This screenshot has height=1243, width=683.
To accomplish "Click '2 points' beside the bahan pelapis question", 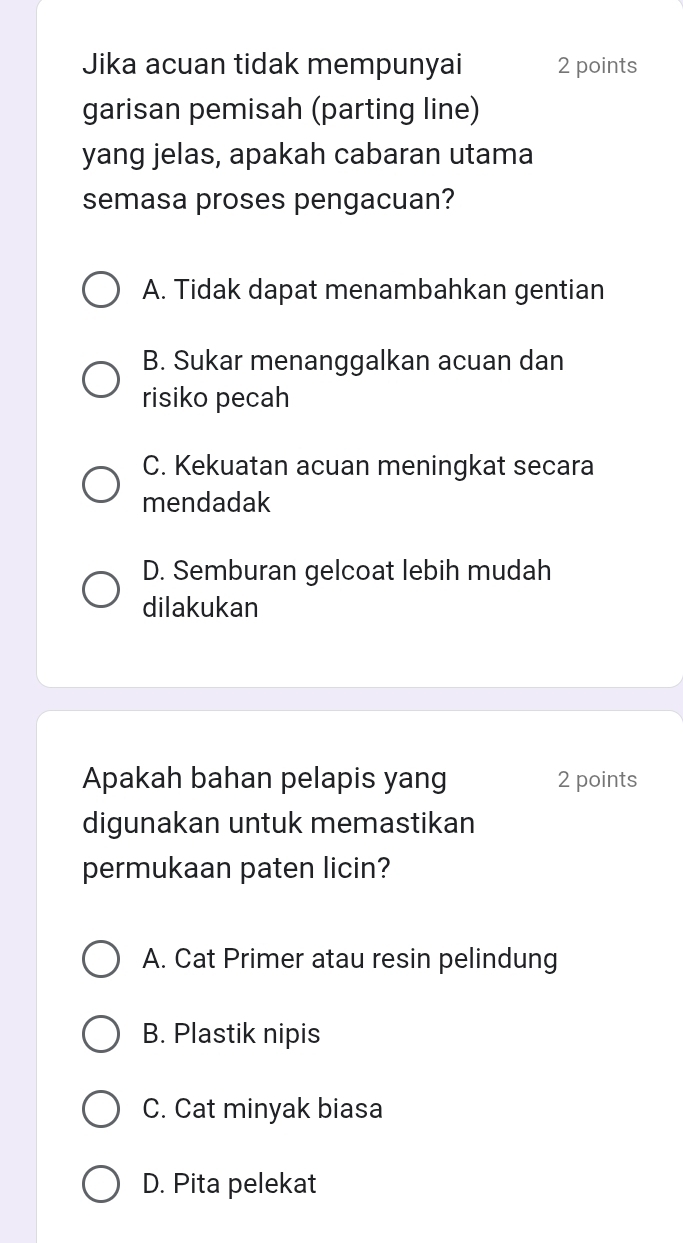I will click(597, 780).
